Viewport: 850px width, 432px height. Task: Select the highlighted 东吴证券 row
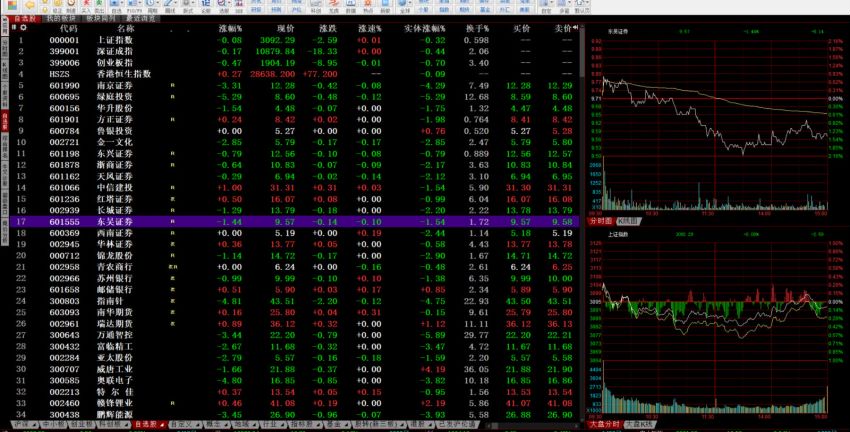coord(295,222)
